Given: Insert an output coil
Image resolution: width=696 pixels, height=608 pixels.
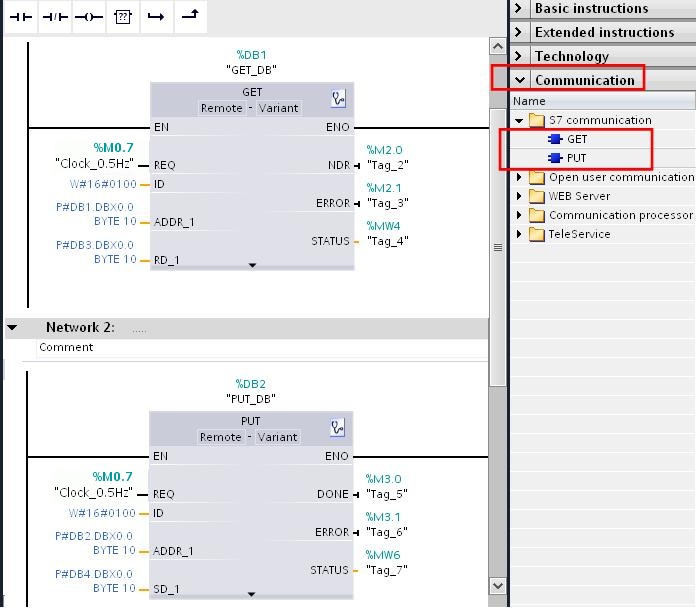Looking at the screenshot, I should (89, 17).
